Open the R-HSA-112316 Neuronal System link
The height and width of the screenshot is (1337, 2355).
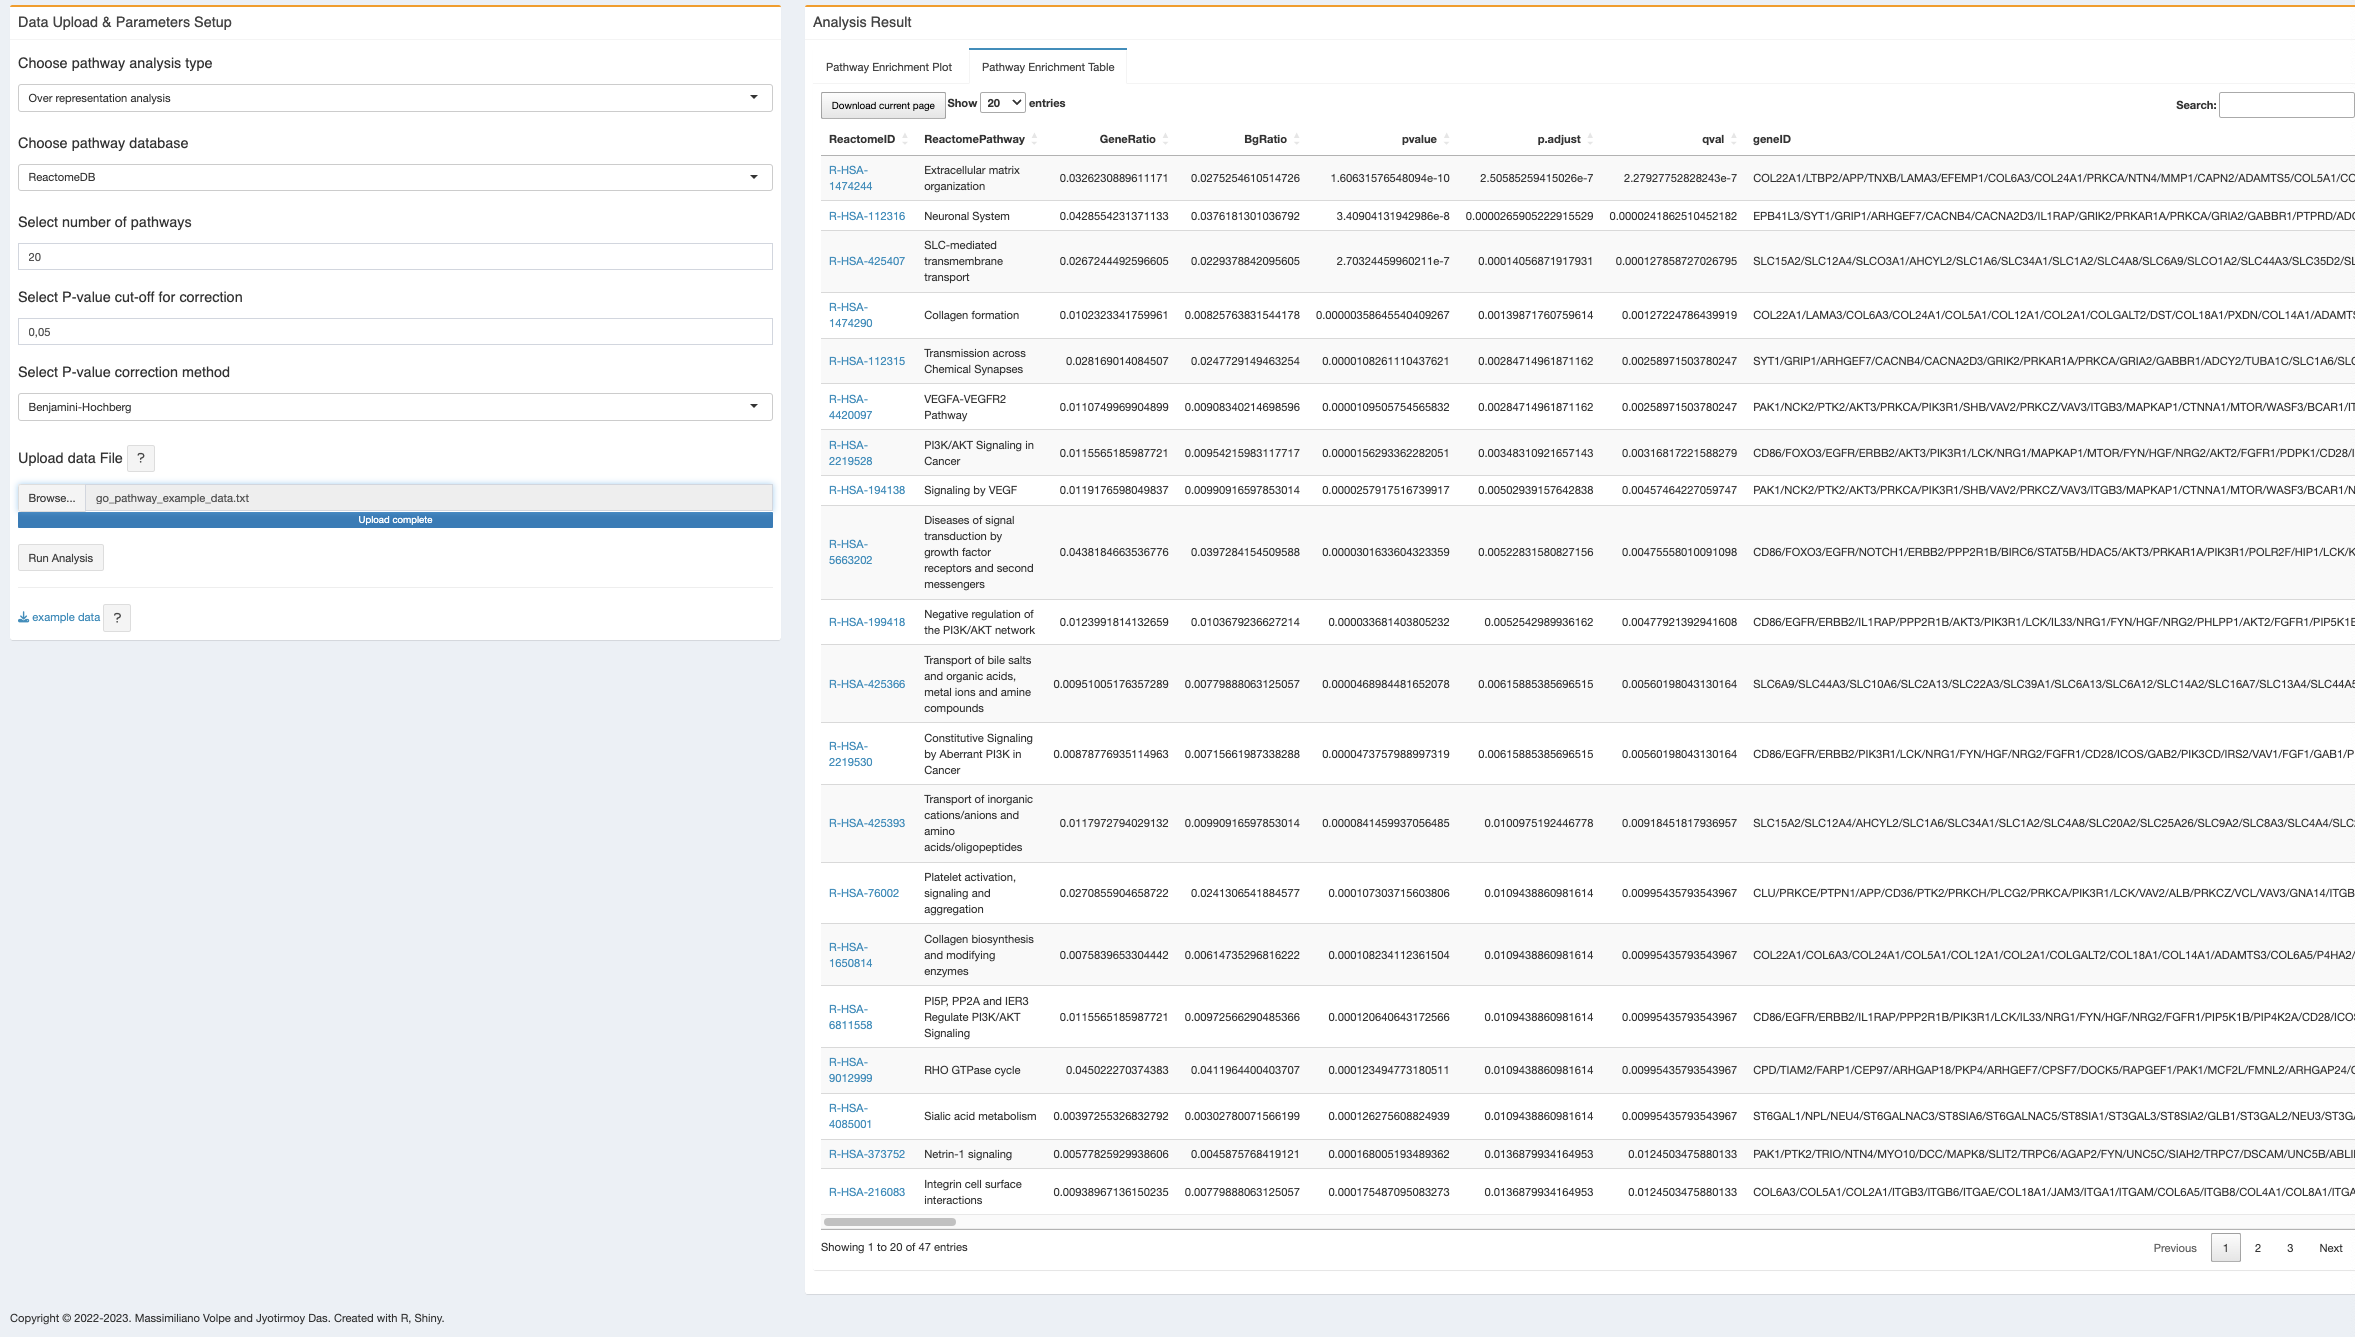point(866,216)
